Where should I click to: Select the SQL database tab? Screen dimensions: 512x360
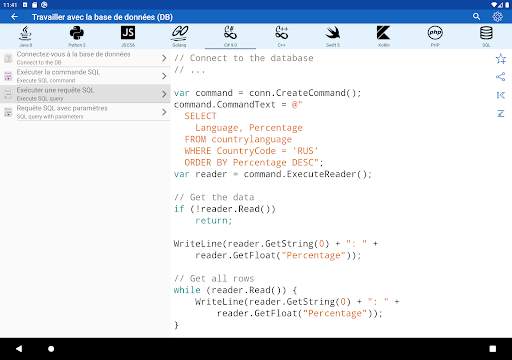coord(486,36)
